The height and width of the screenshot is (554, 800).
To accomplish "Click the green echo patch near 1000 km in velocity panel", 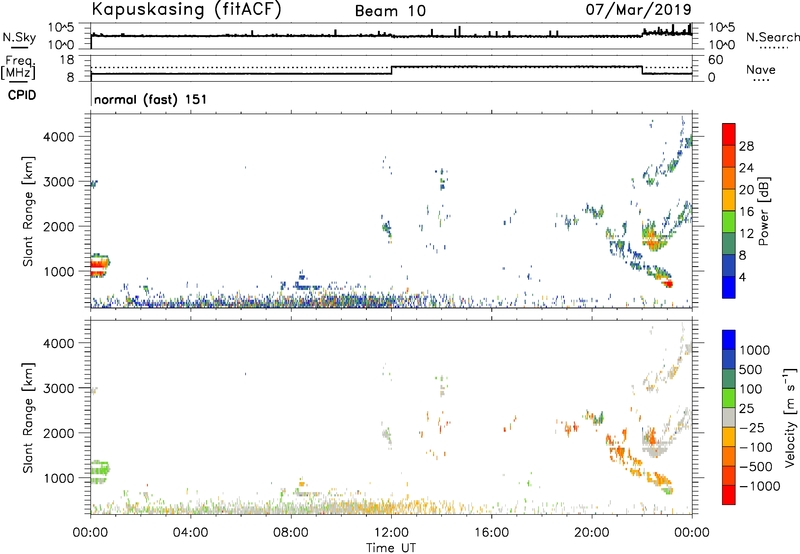I will pyautogui.click(x=100, y=471).
